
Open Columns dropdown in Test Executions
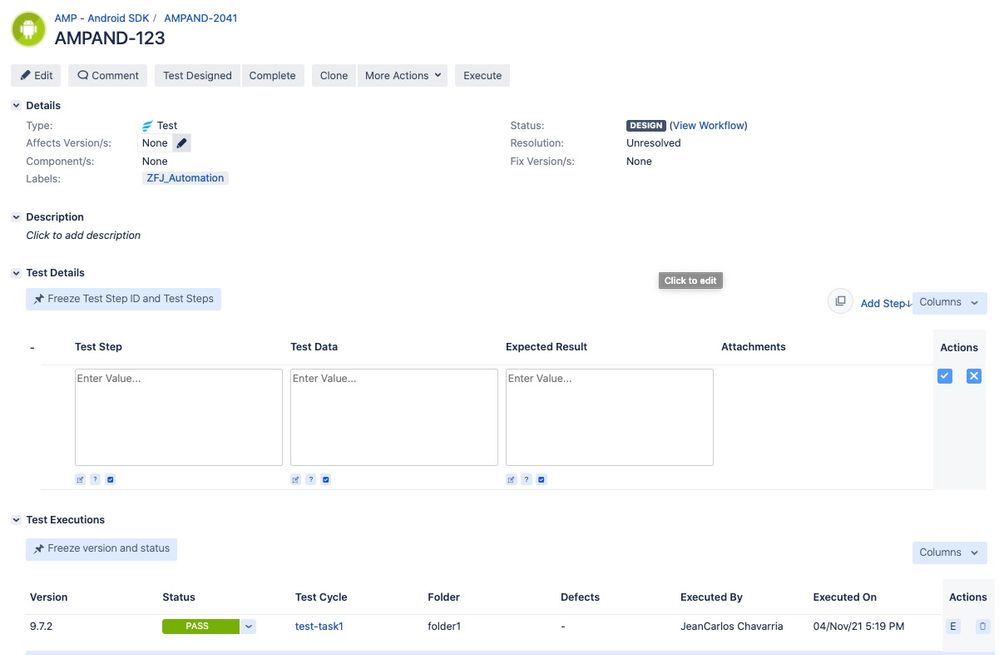(x=949, y=552)
